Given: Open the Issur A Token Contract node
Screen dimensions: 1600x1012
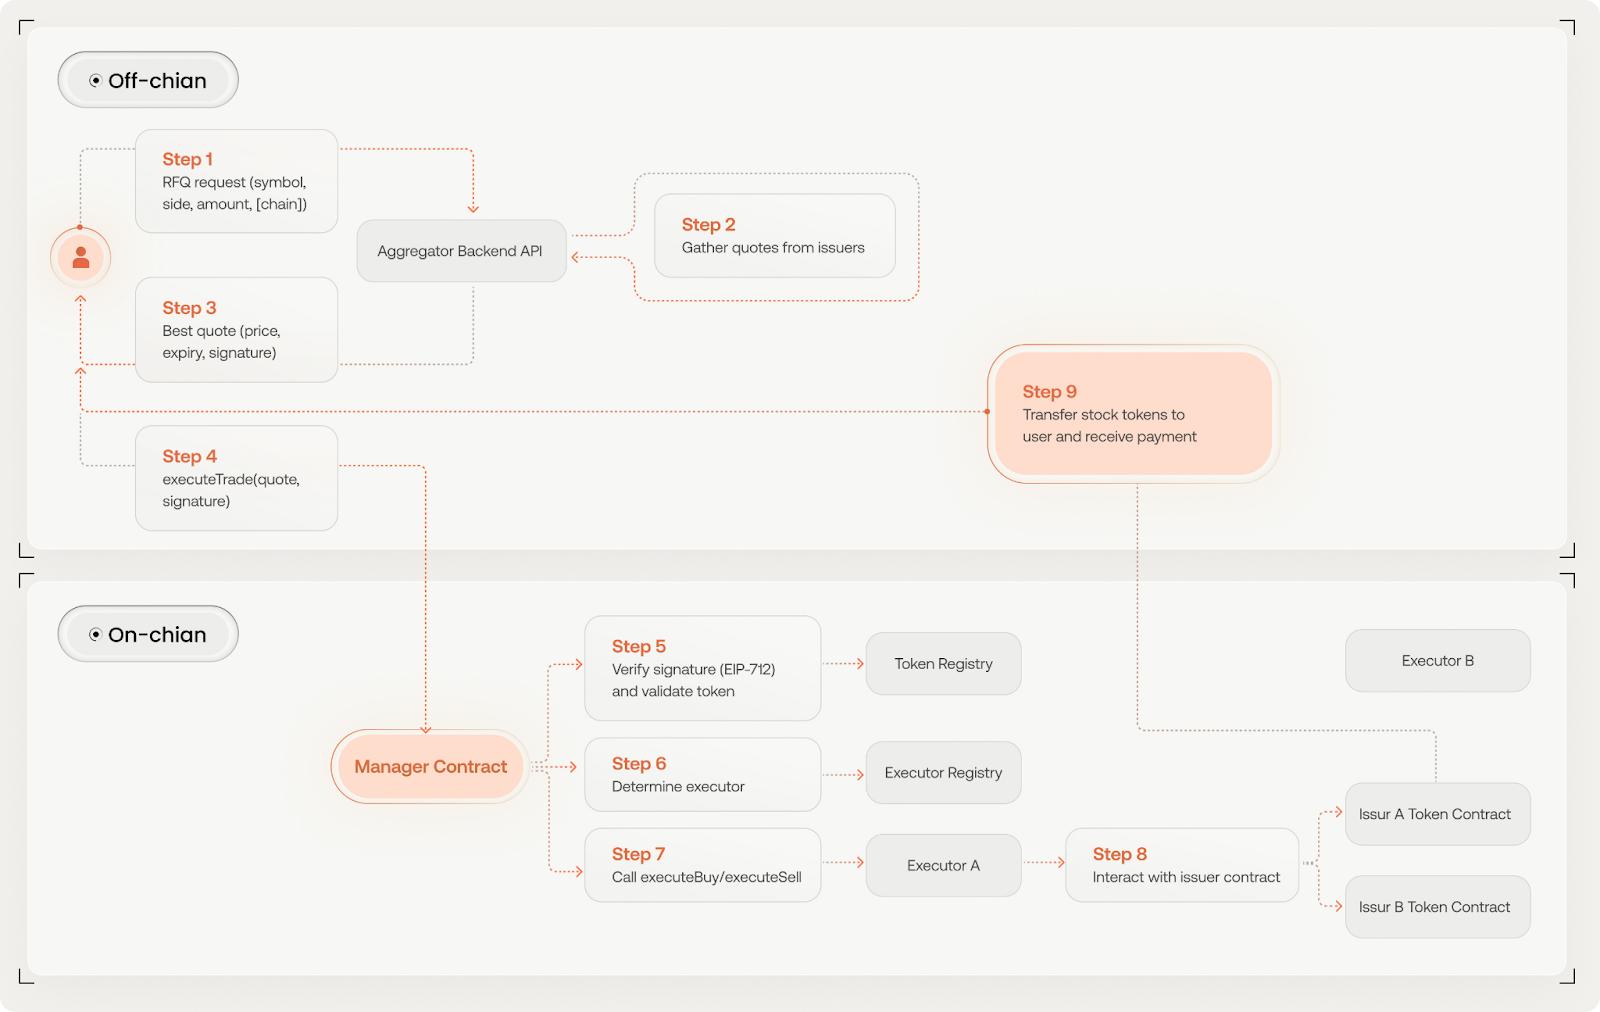Looking at the screenshot, I should [x=1437, y=814].
